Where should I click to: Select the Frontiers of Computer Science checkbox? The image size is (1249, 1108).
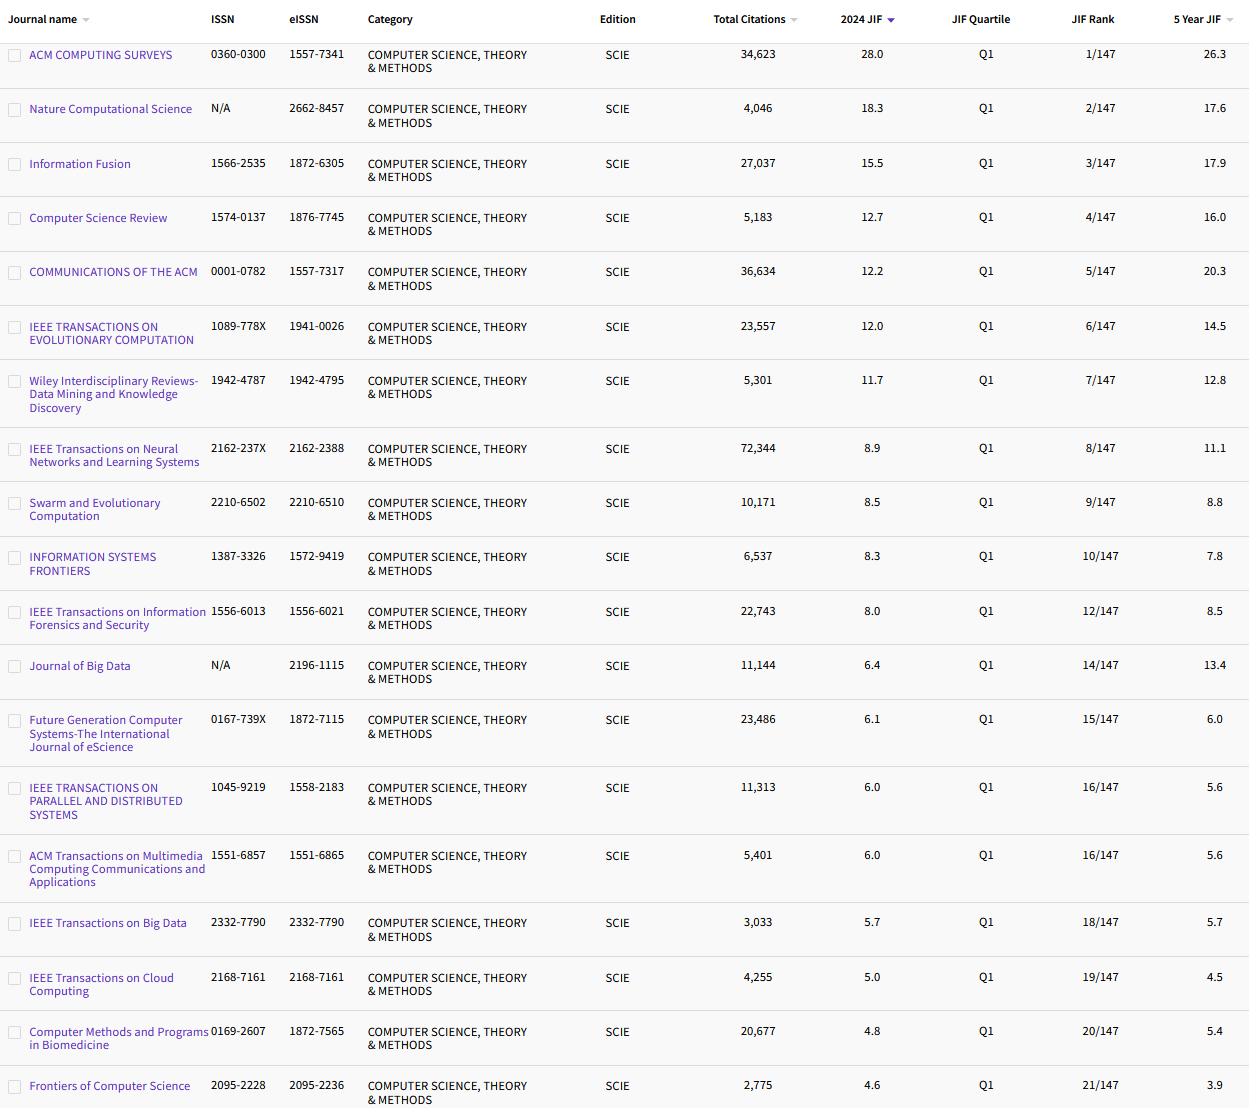pos(14,1086)
